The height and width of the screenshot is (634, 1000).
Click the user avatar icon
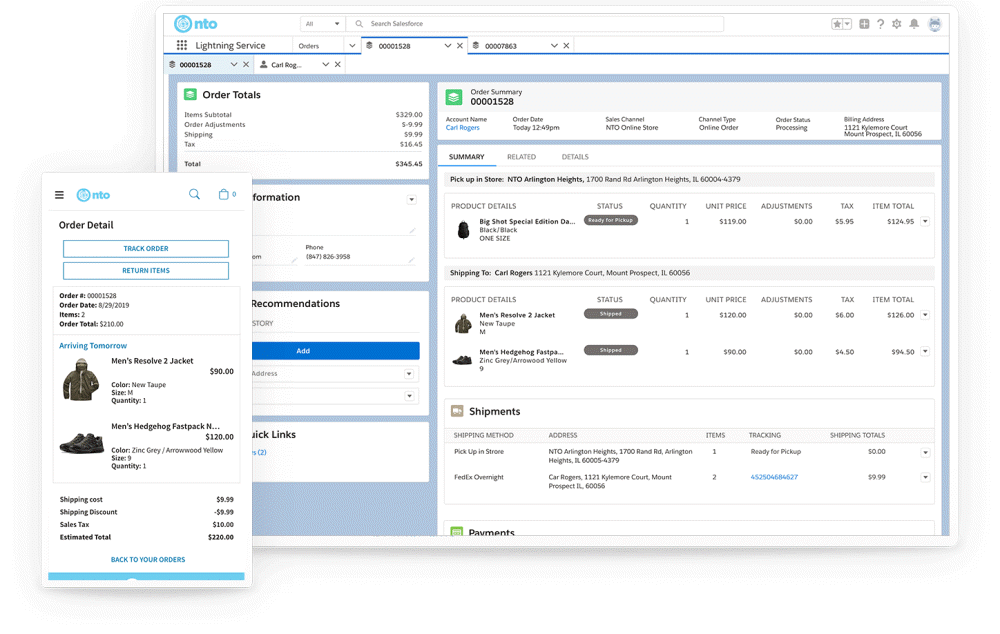935,24
